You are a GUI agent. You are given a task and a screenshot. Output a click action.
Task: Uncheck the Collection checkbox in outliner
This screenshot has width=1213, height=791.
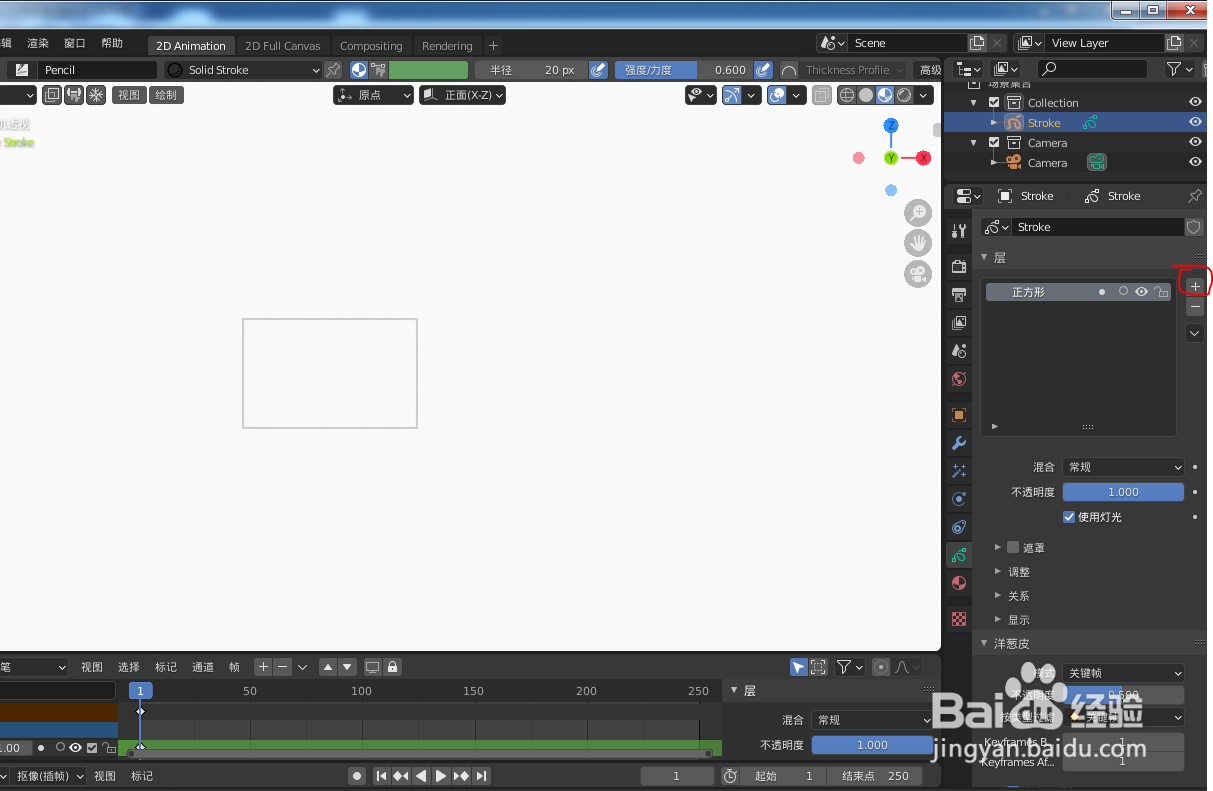(994, 103)
